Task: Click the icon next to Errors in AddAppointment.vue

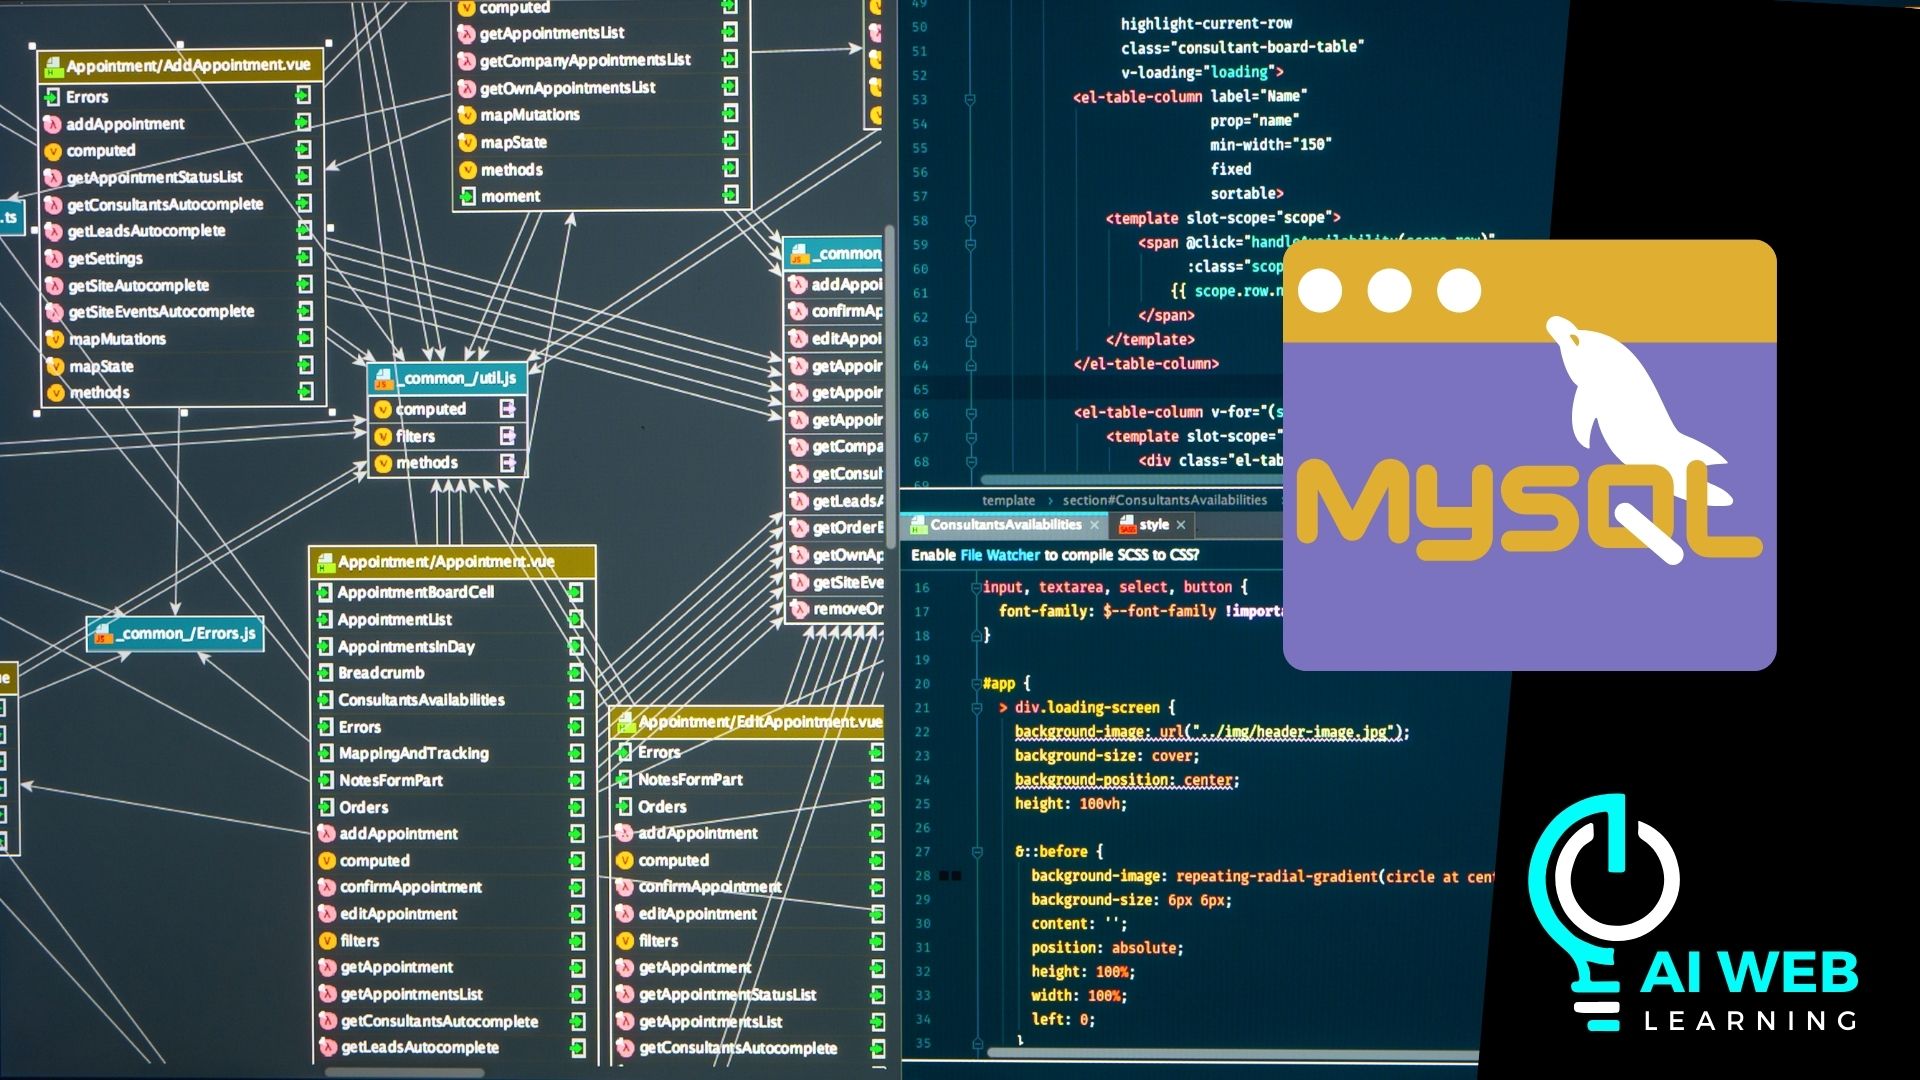Action: point(53,97)
